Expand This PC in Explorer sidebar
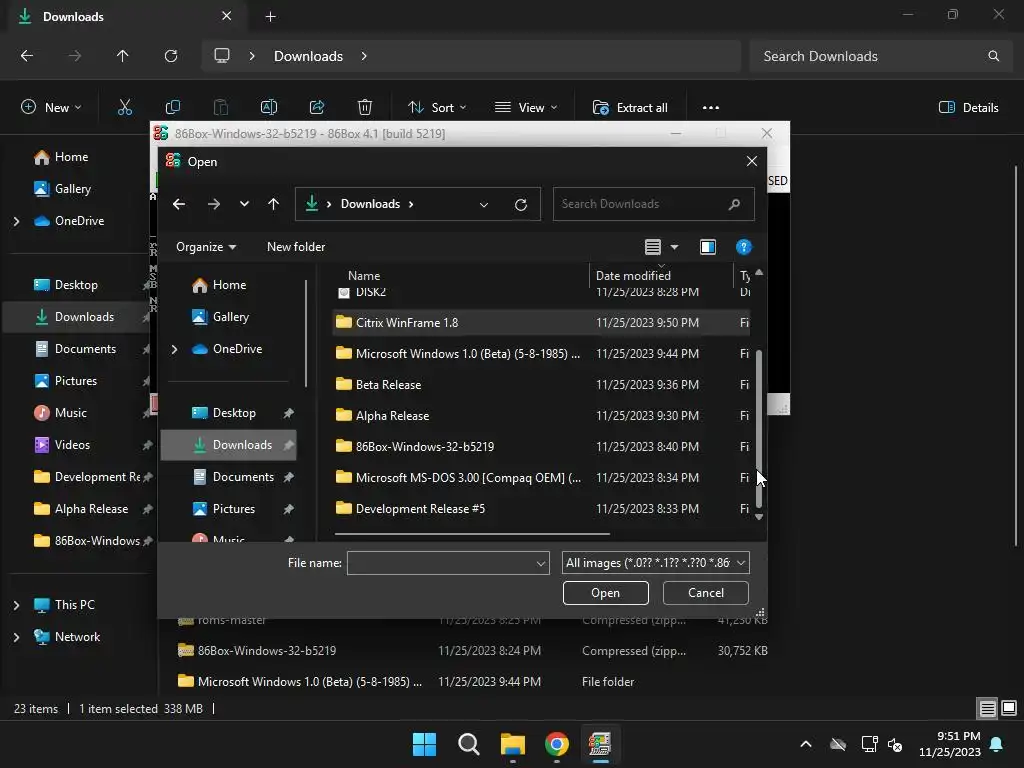1024x768 pixels. pos(16,605)
